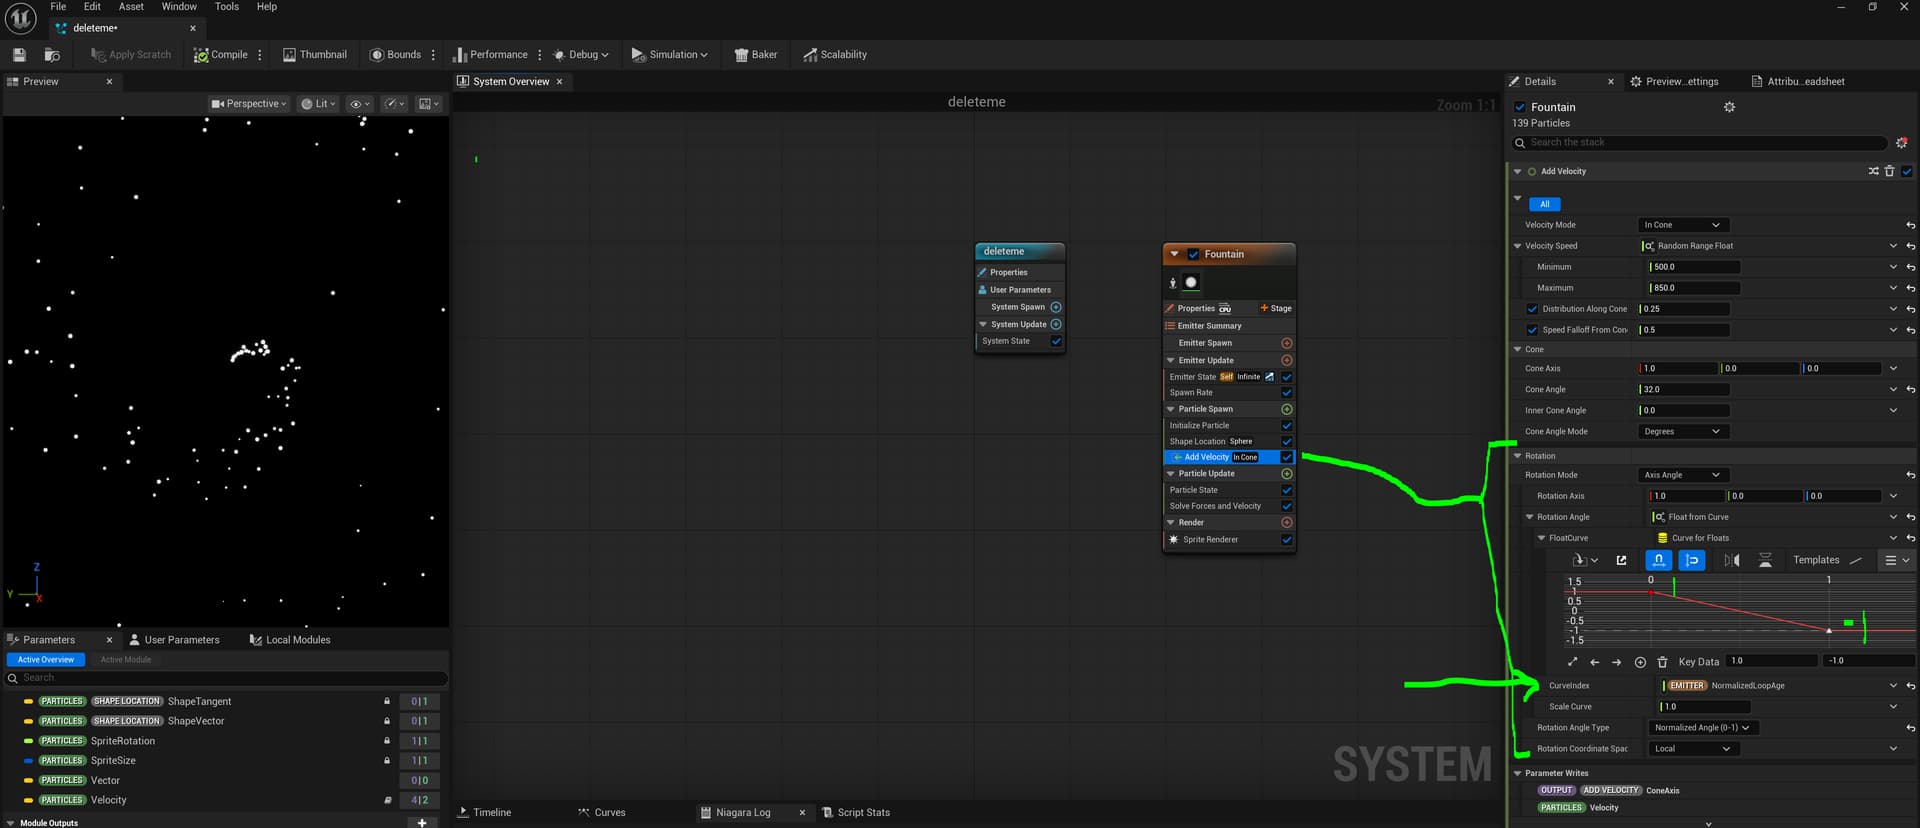1920x828 pixels.
Task: Uncheck the Distribution Along Cone checkbox
Action: pos(1532,309)
